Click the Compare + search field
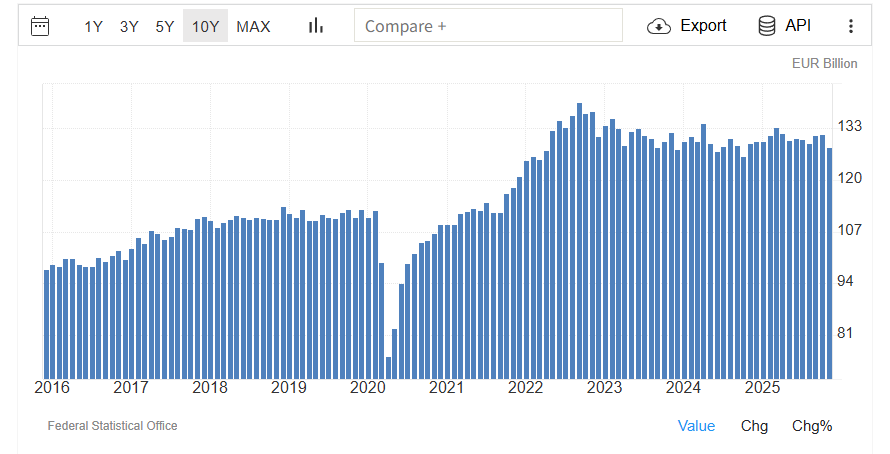Screen dimensions: 890x454 tap(488, 26)
